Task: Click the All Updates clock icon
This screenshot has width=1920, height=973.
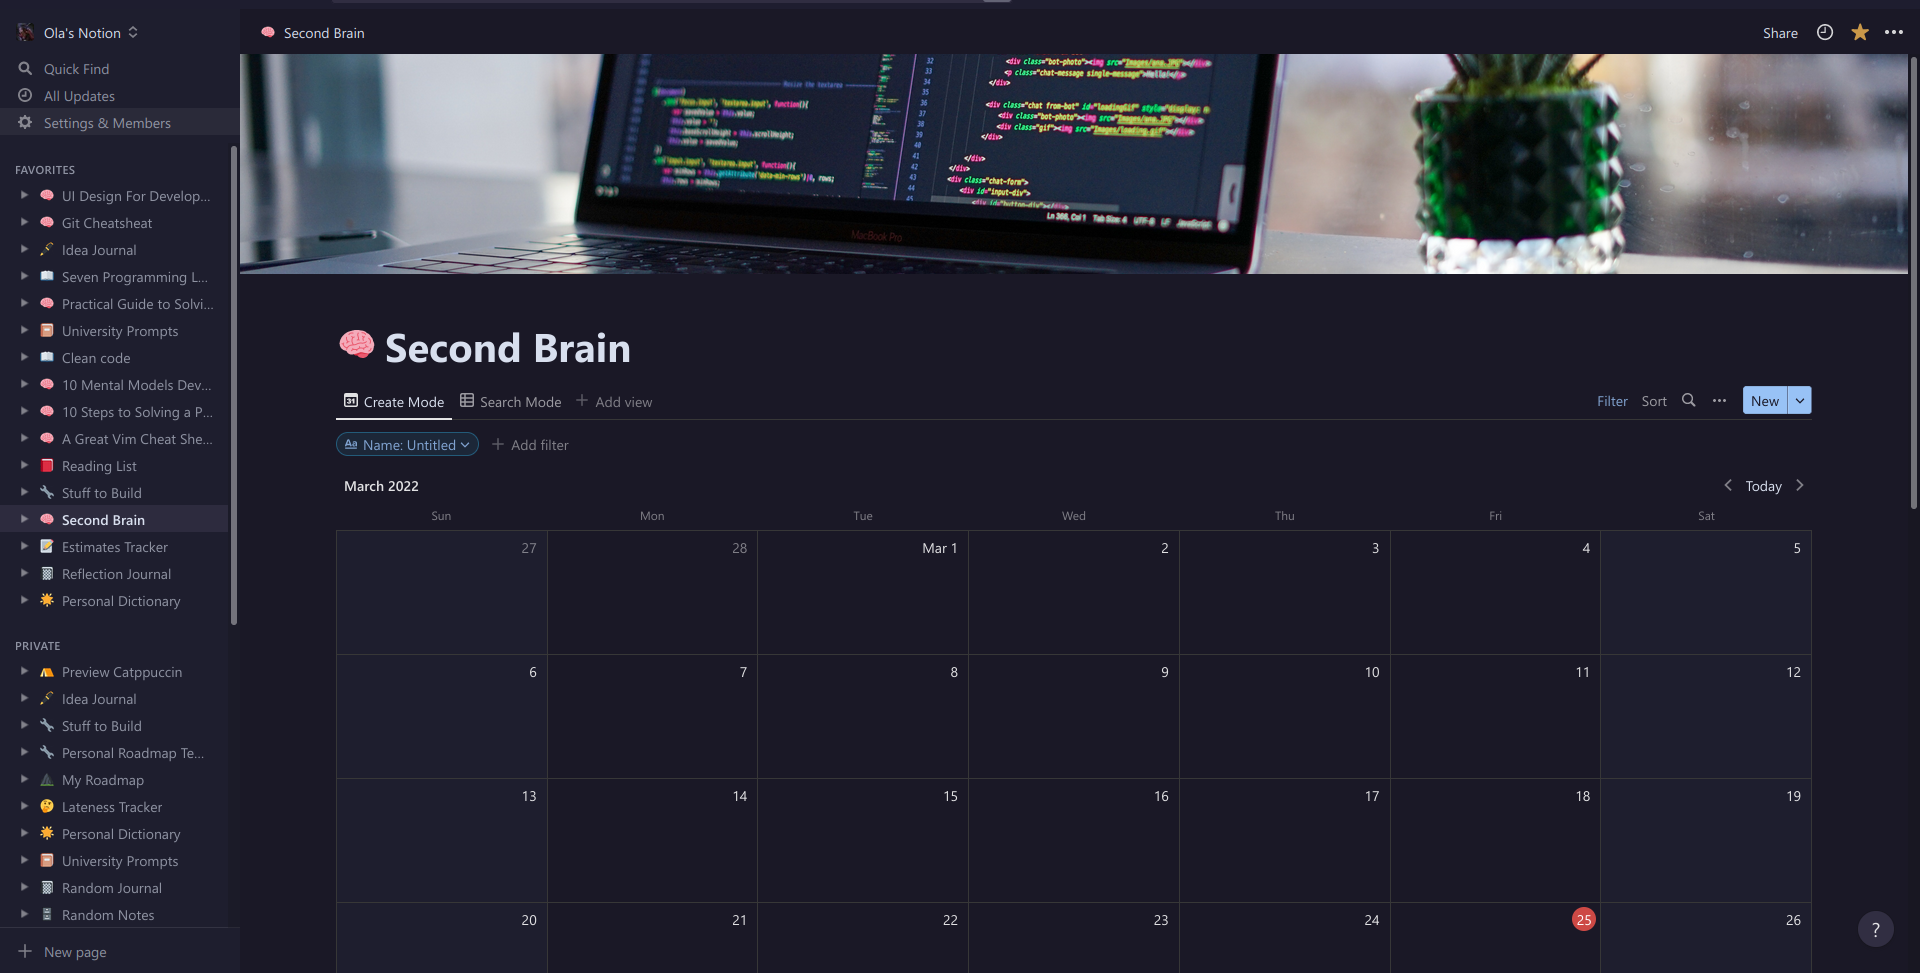Action: click(x=25, y=95)
